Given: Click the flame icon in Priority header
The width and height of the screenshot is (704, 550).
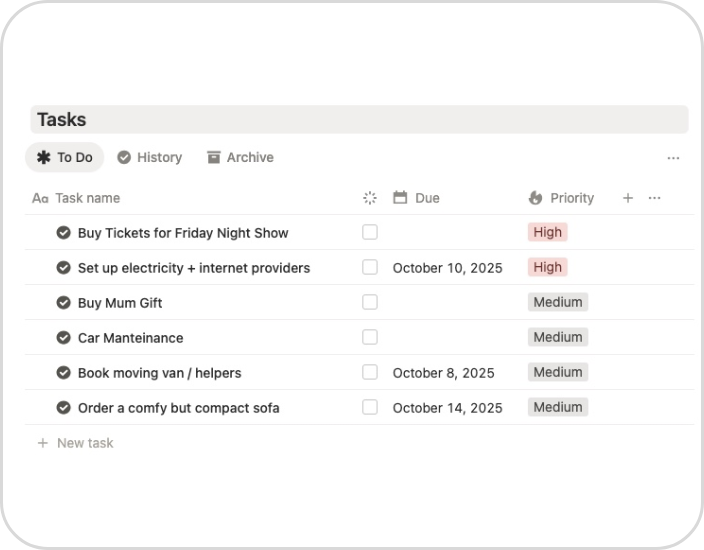Looking at the screenshot, I should (x=535, y=198).
